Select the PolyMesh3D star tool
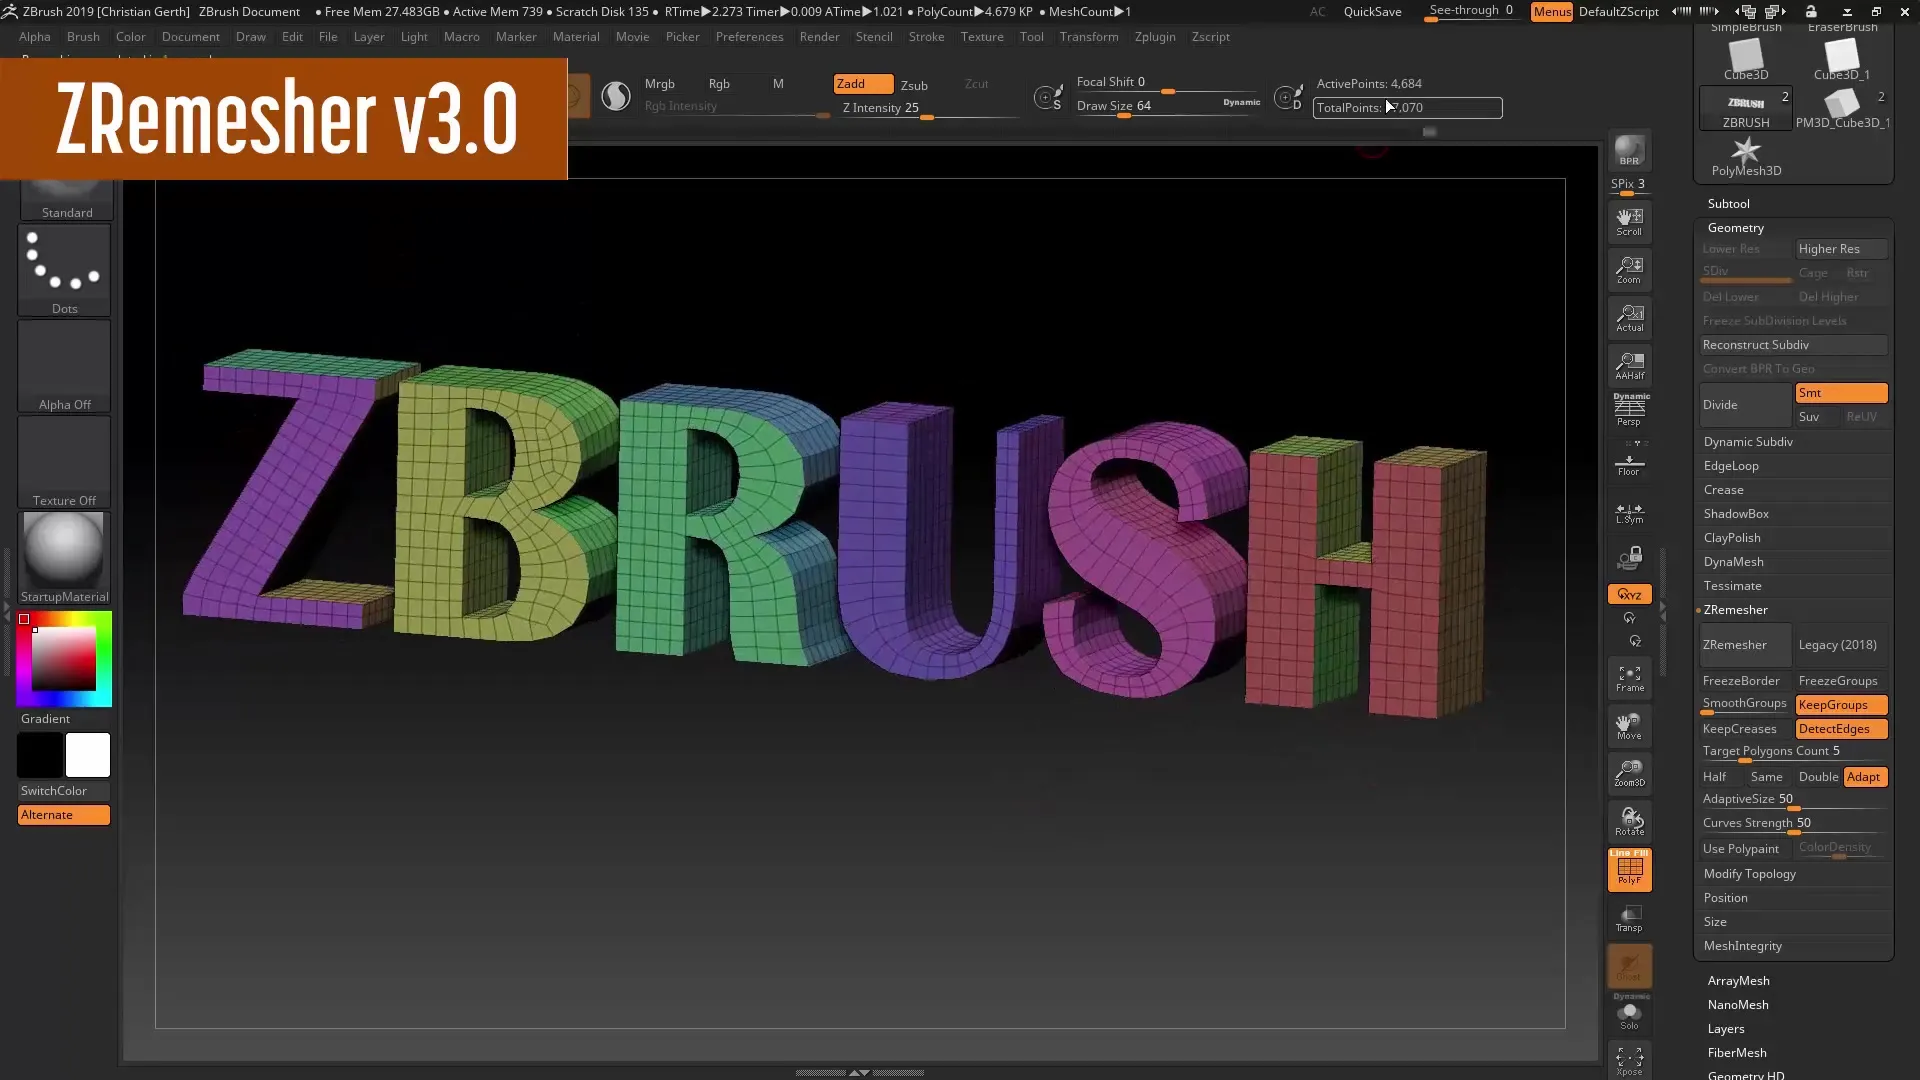 [x=1745, y=157]
